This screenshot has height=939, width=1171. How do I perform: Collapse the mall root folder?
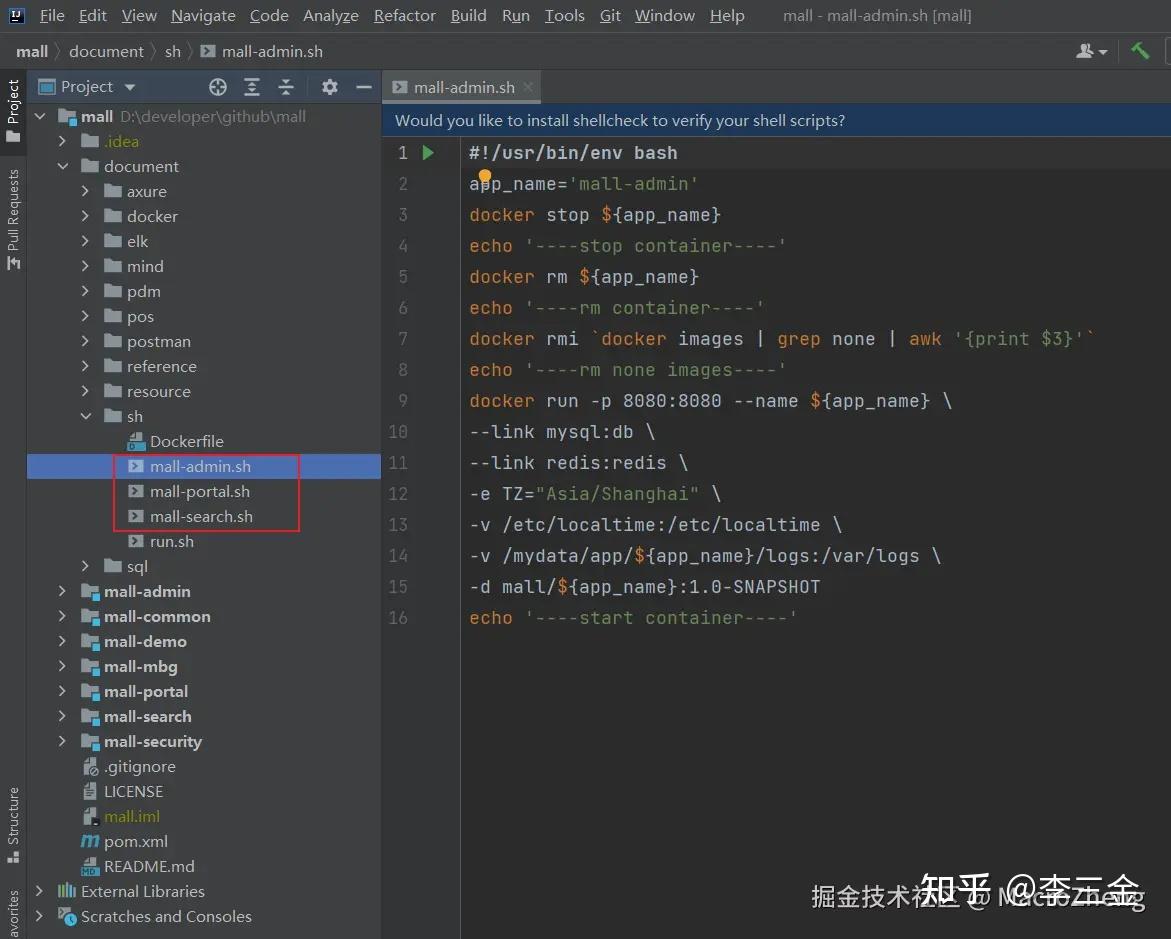point(40,117)
